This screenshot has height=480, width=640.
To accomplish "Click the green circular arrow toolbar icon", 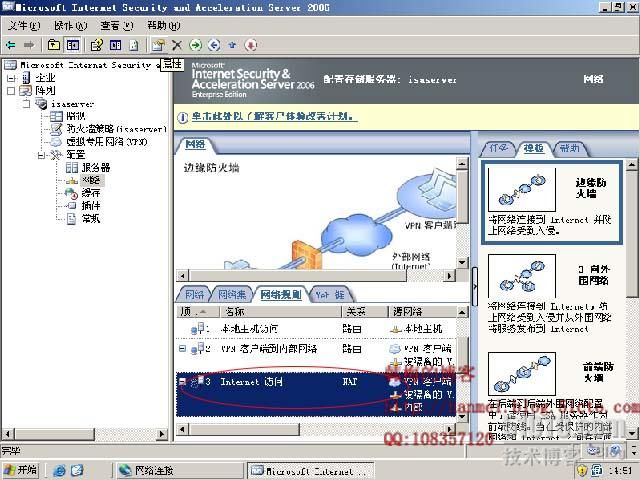I will (196, 44).
